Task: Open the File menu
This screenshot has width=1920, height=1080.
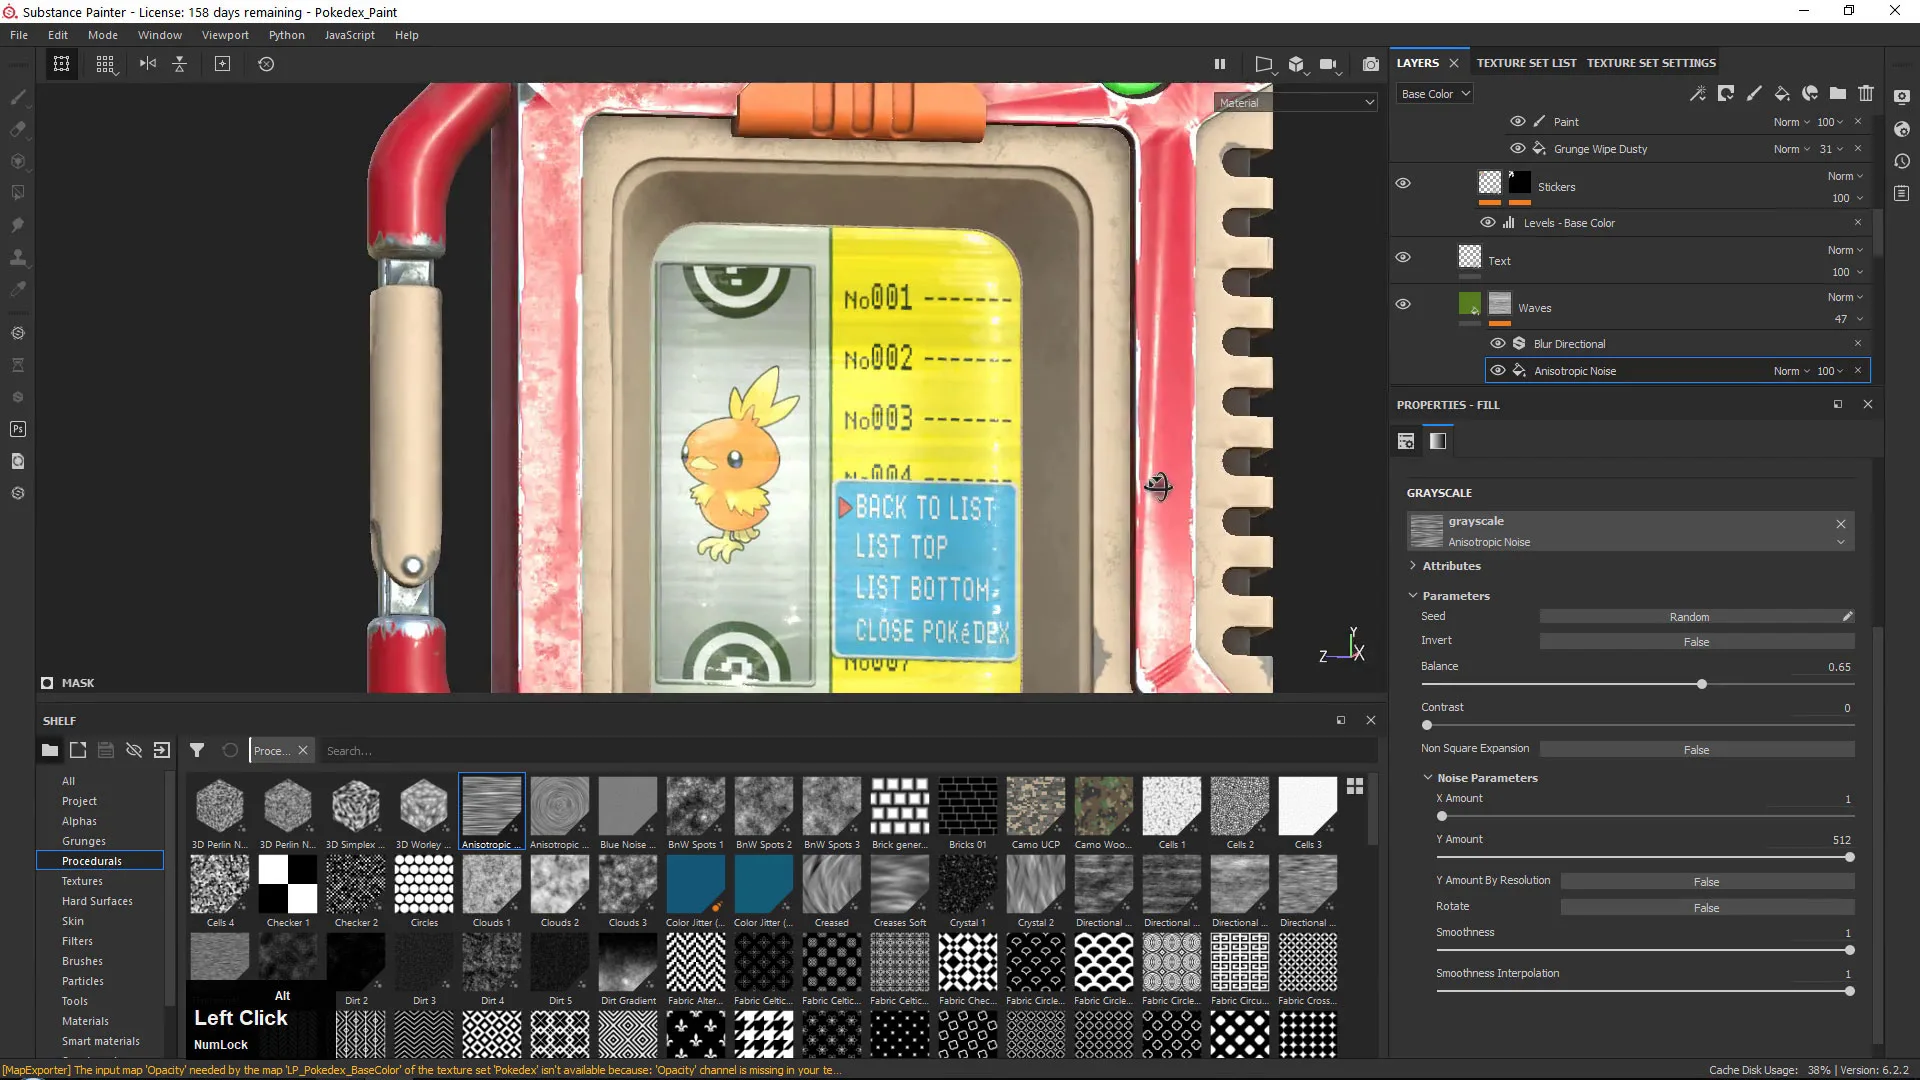Action: [x=19, y=35]
